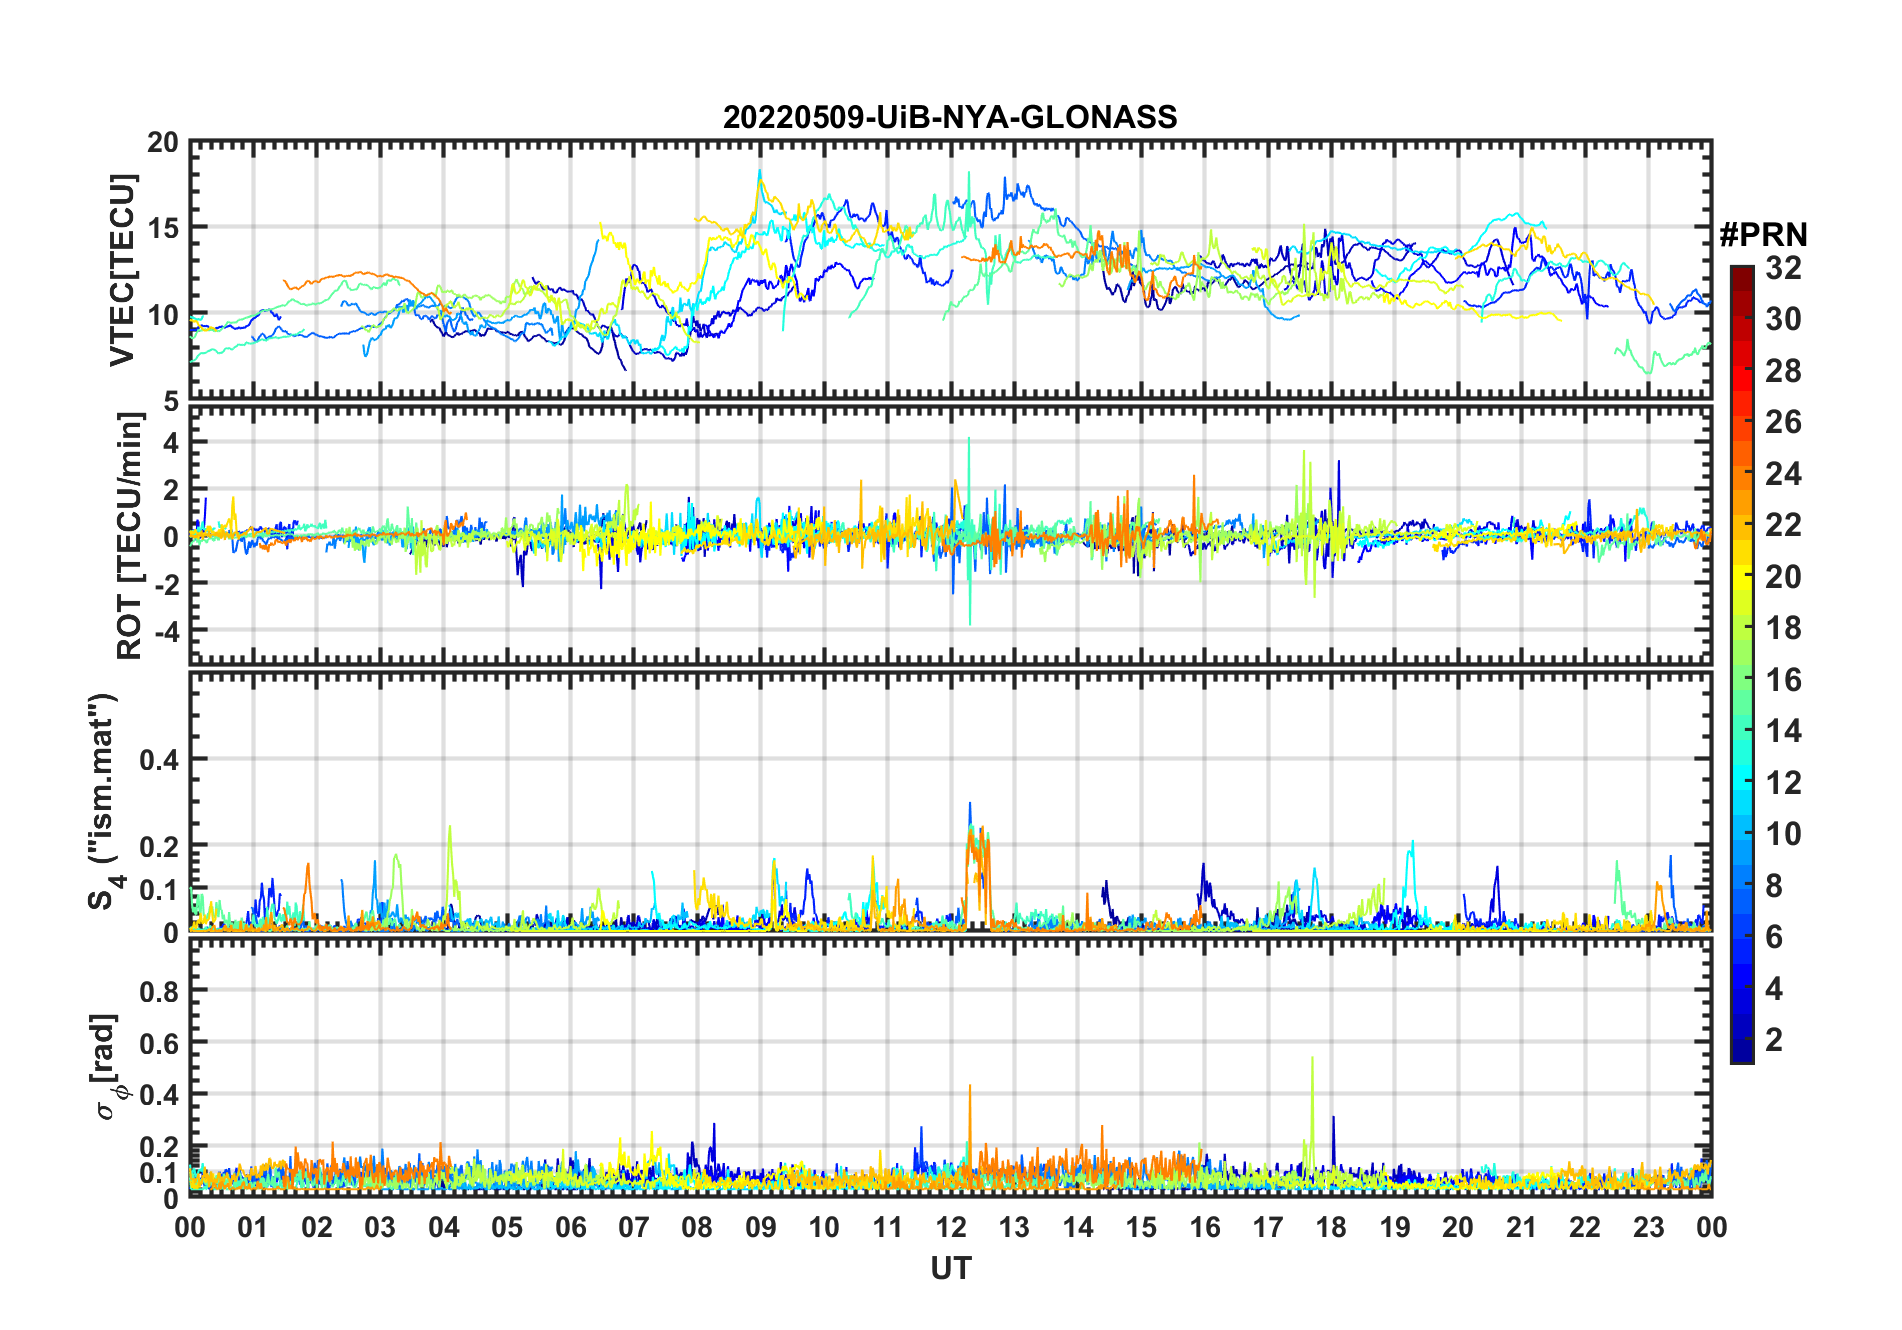Click inside the VTEC plot panel
The width and height of the screenshot is (1902, 1330).
tap(951, 271)
